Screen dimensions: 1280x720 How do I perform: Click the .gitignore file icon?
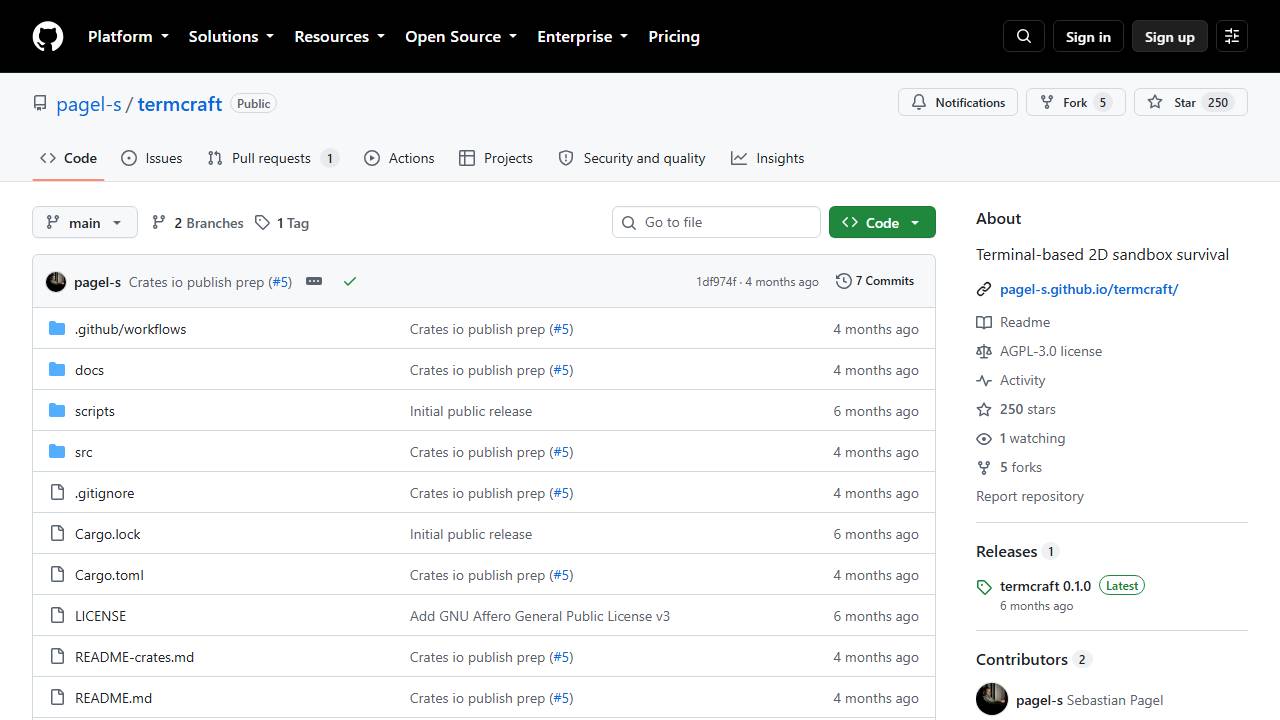coord(57,493)
